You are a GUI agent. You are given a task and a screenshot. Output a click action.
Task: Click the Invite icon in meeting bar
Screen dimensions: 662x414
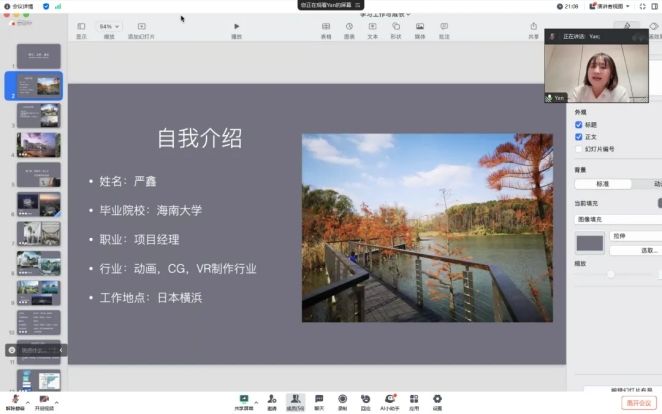click(x=271, y=399)
